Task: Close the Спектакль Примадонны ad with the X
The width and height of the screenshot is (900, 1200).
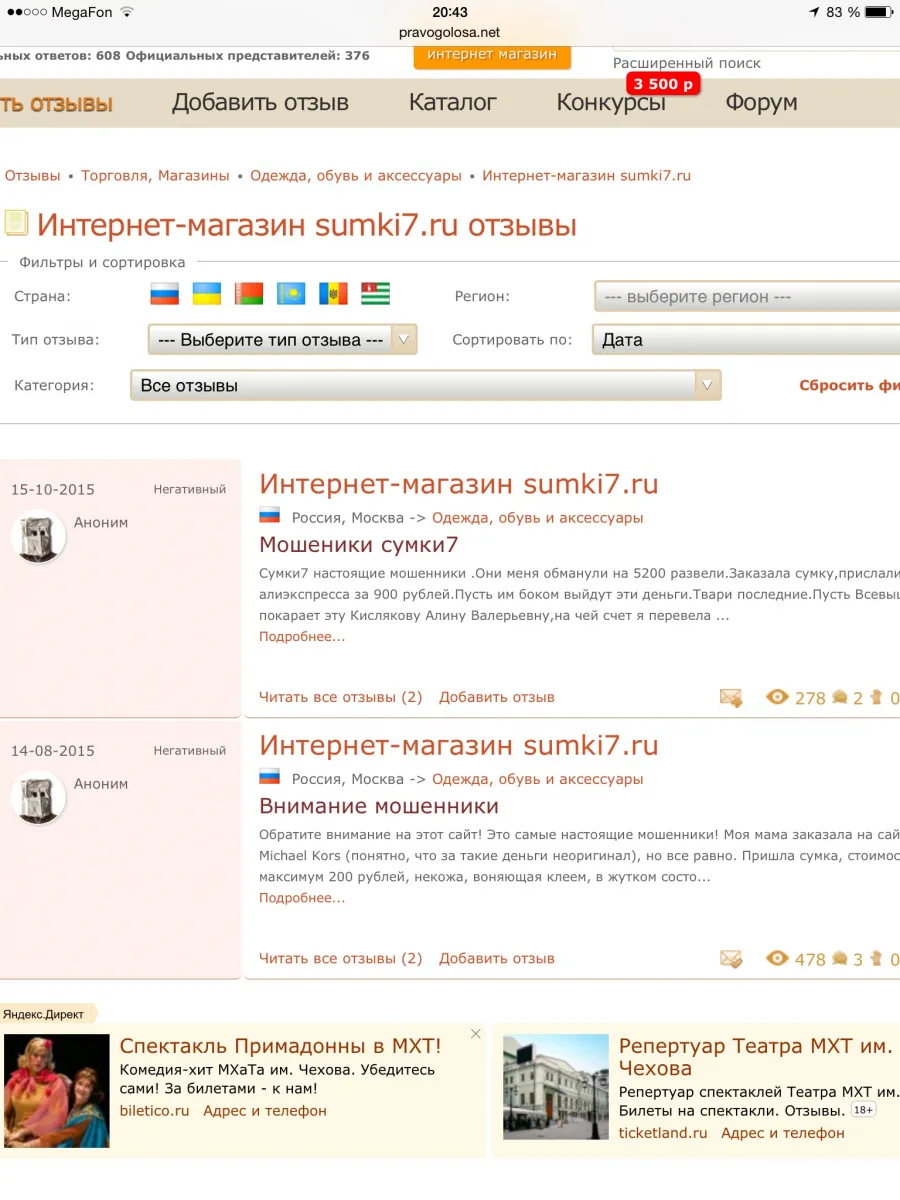Action: 476,1034
